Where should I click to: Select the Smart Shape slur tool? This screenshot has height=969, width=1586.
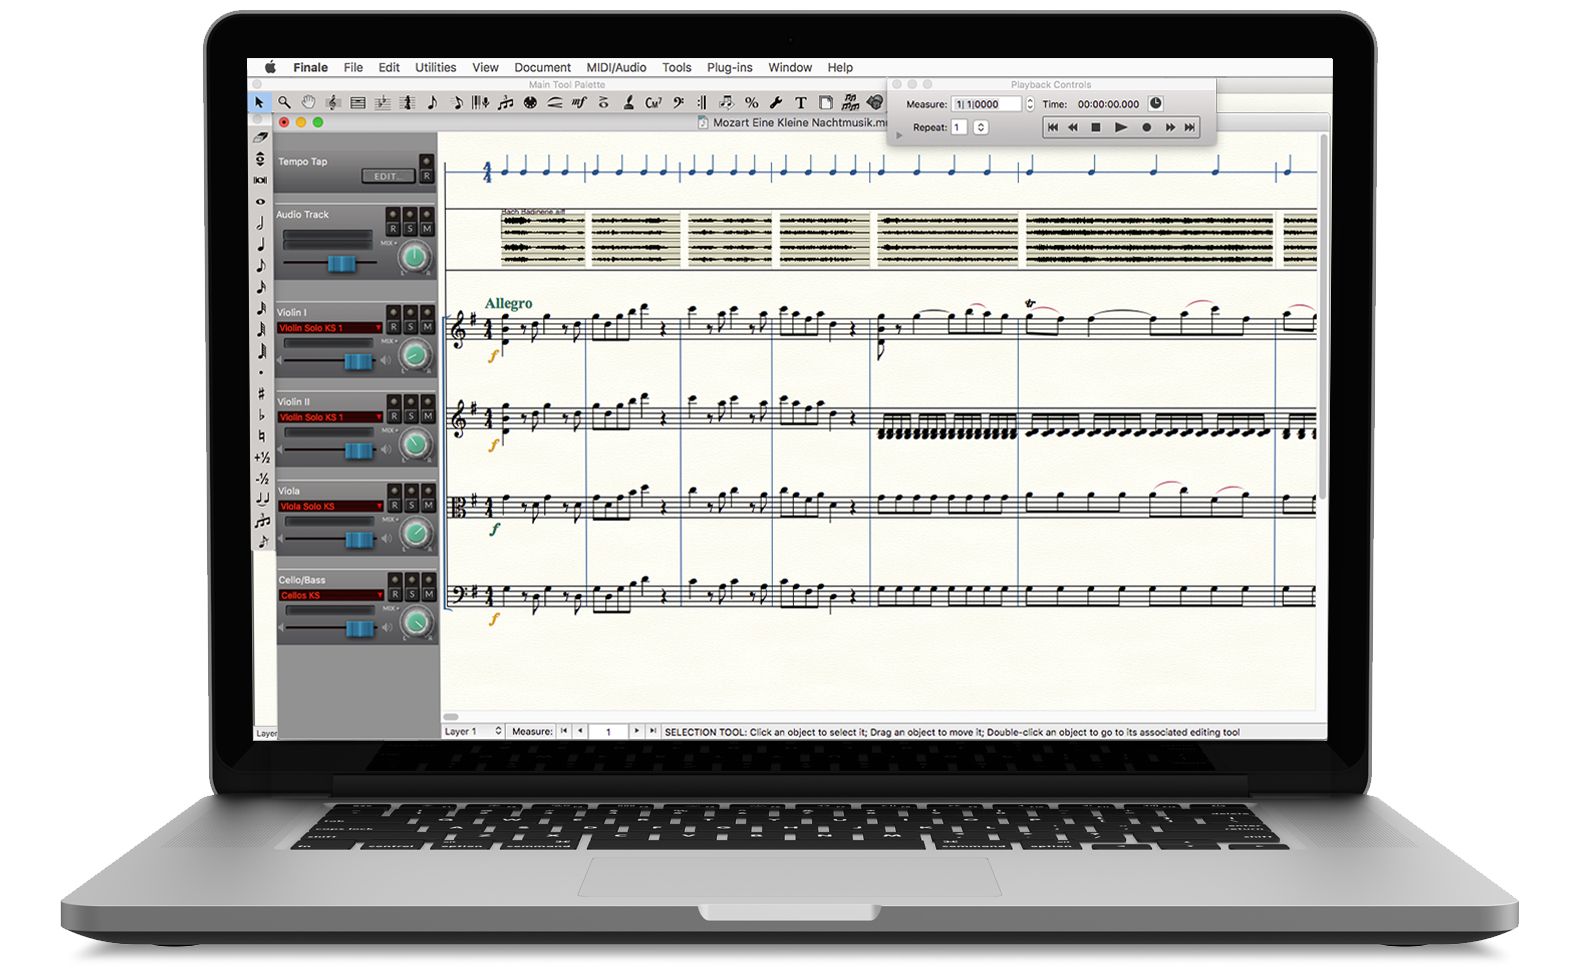coord(554,102)
